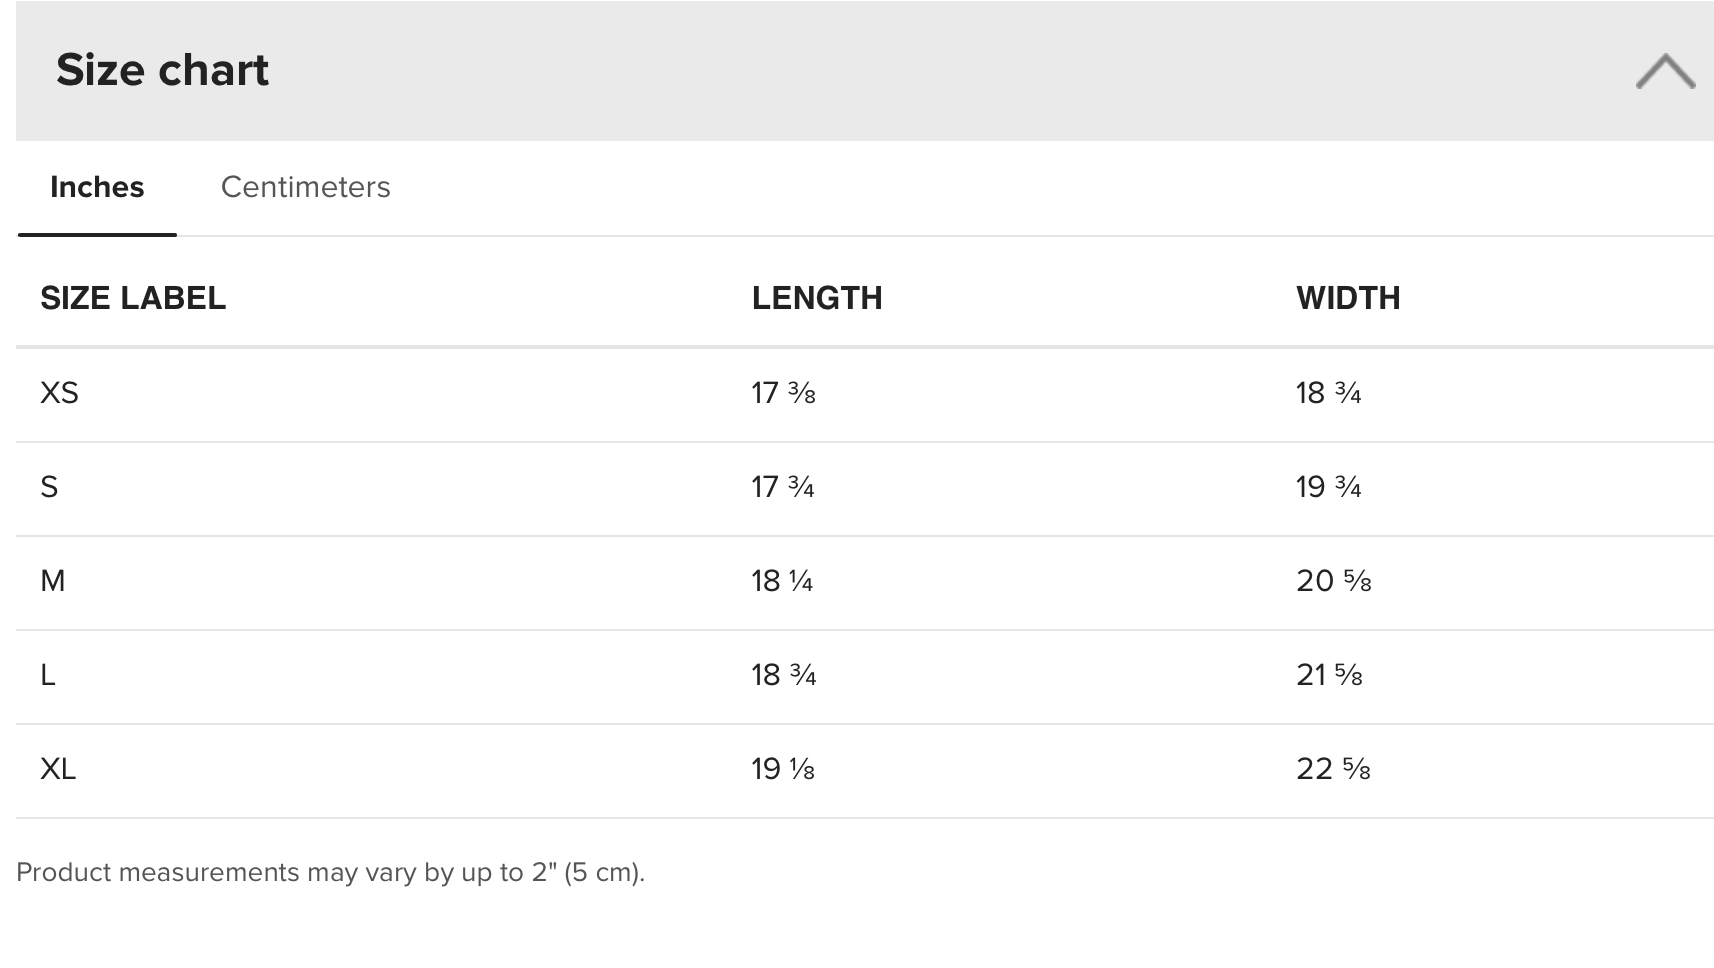The height and width of the screenshot is (968, 1714).
Task: Click the LENGTH column header
Action: point(817,298)
